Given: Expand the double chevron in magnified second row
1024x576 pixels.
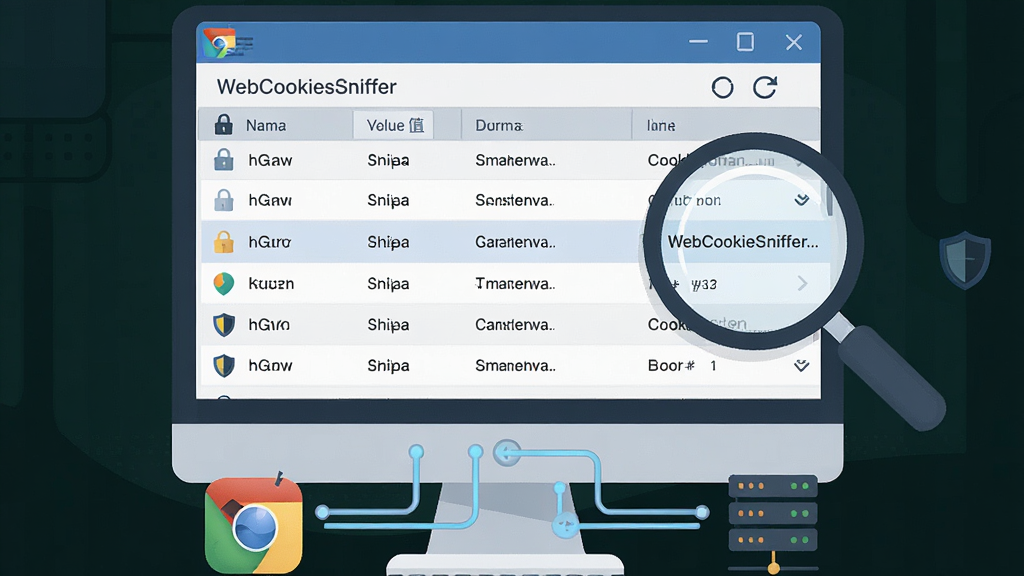Looking at the screenshot, I should click(802, 200).
